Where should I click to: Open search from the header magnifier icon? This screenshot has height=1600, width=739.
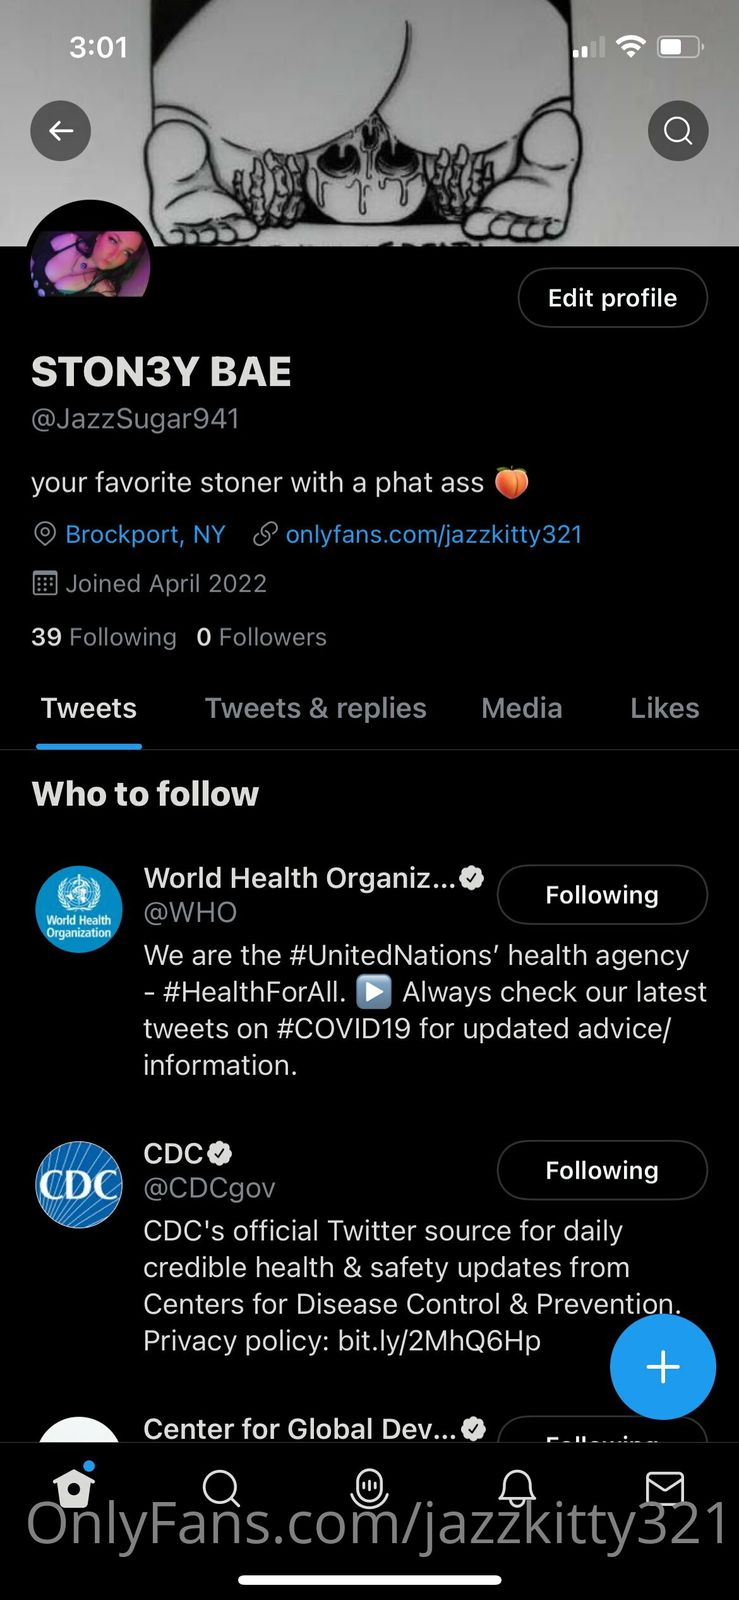678,131
